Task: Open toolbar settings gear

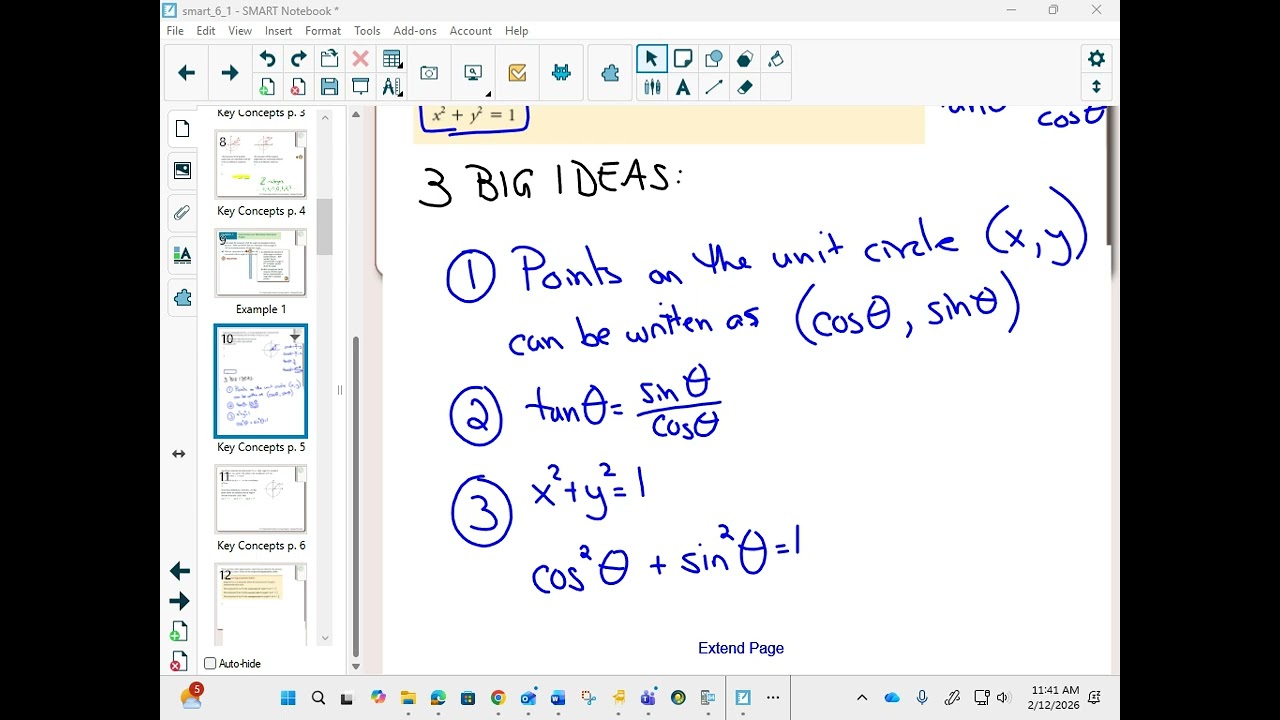Action: coord(1096,59)
